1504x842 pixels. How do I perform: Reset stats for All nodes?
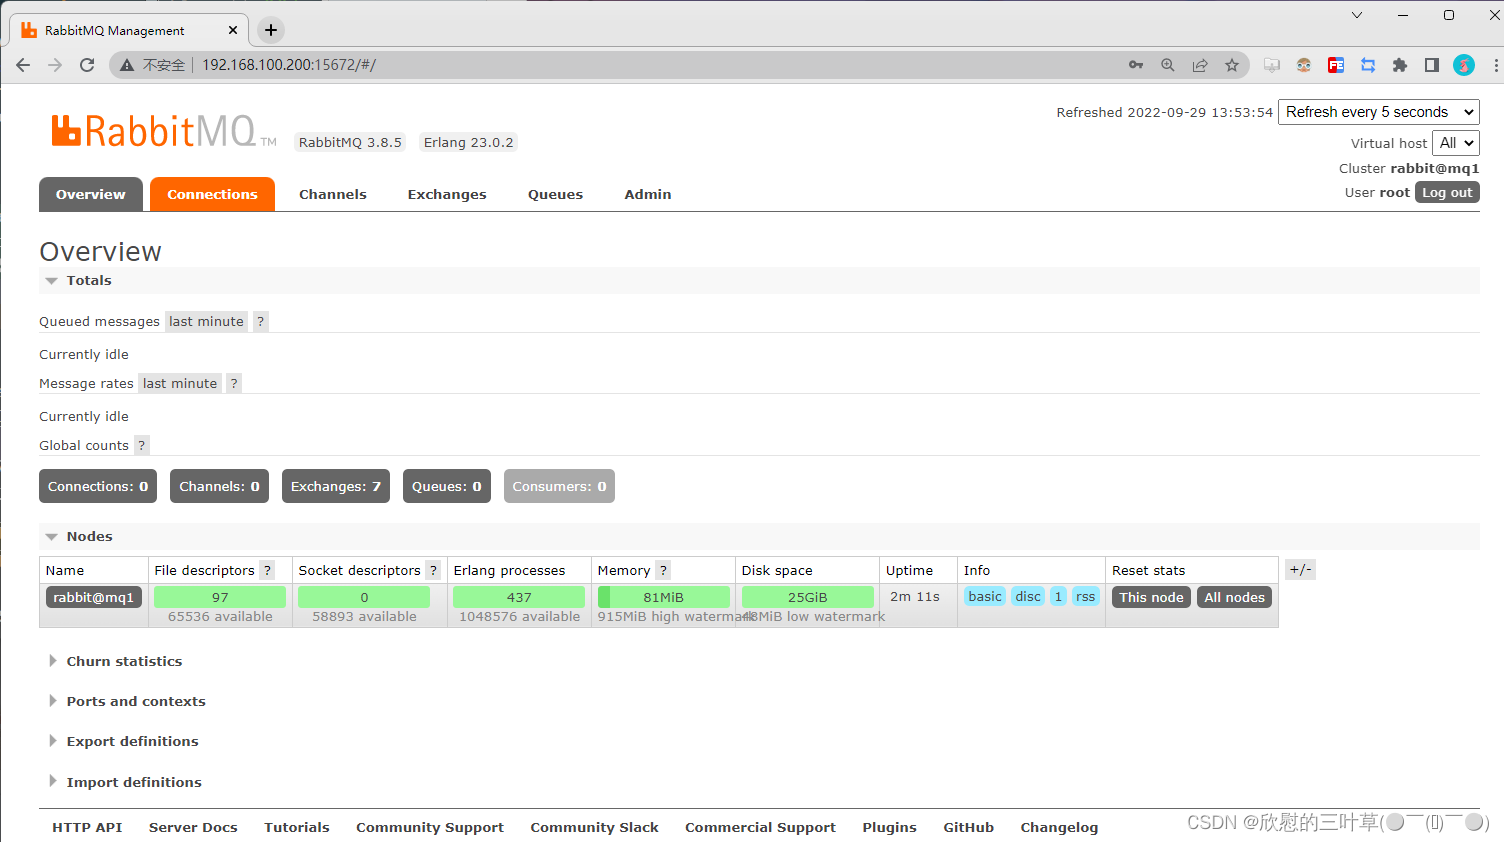[1235, 597]
